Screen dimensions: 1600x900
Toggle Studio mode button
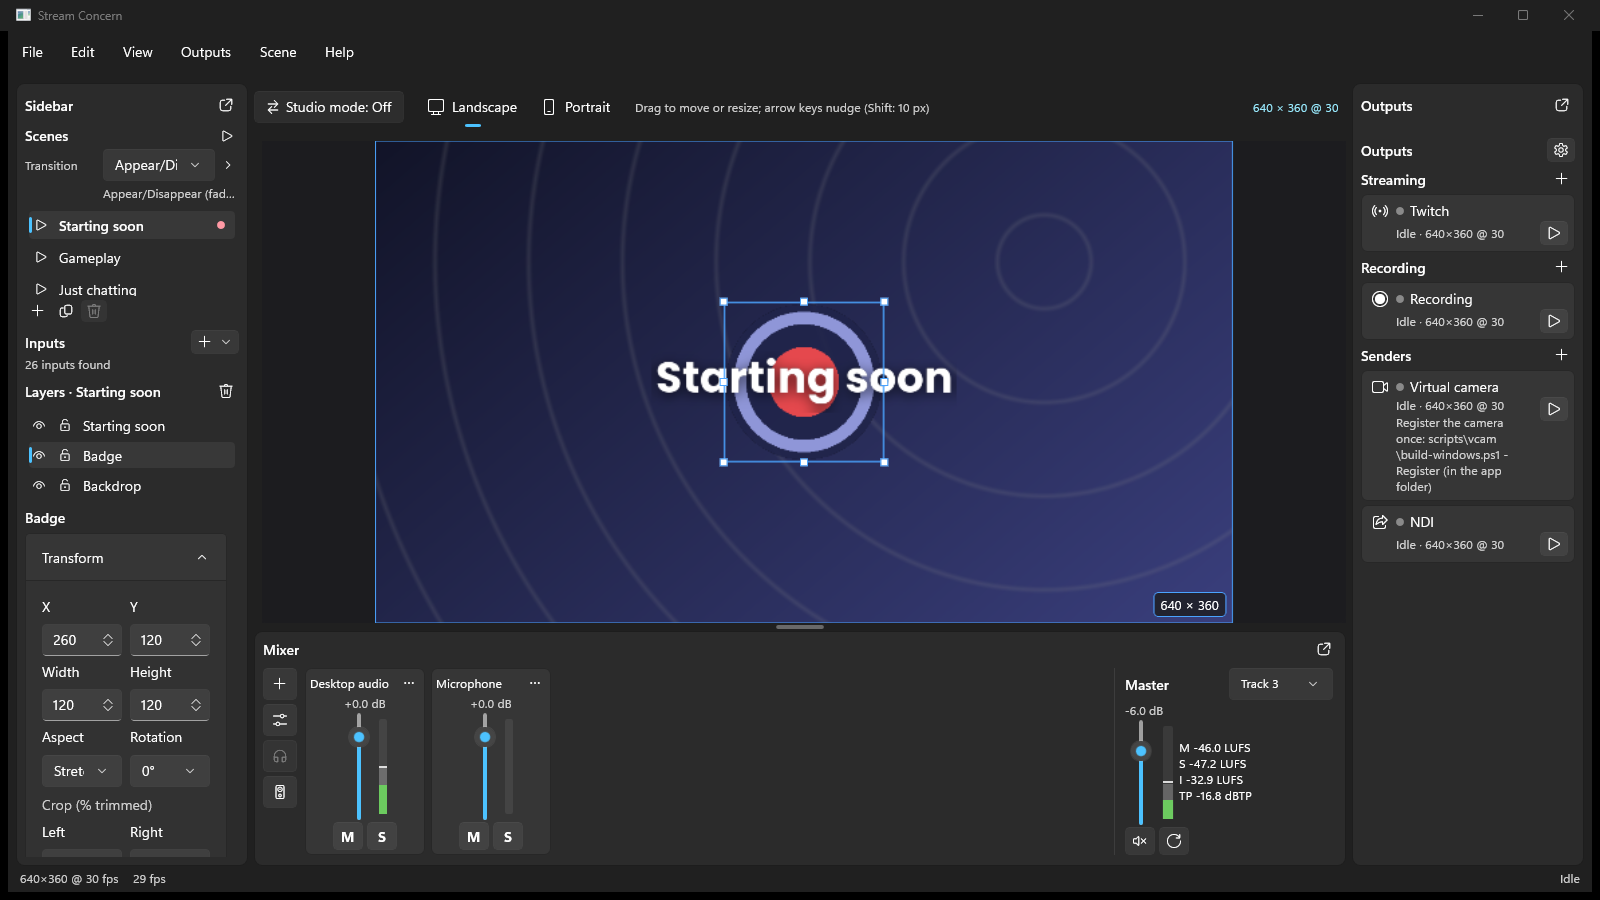[329, 107]
